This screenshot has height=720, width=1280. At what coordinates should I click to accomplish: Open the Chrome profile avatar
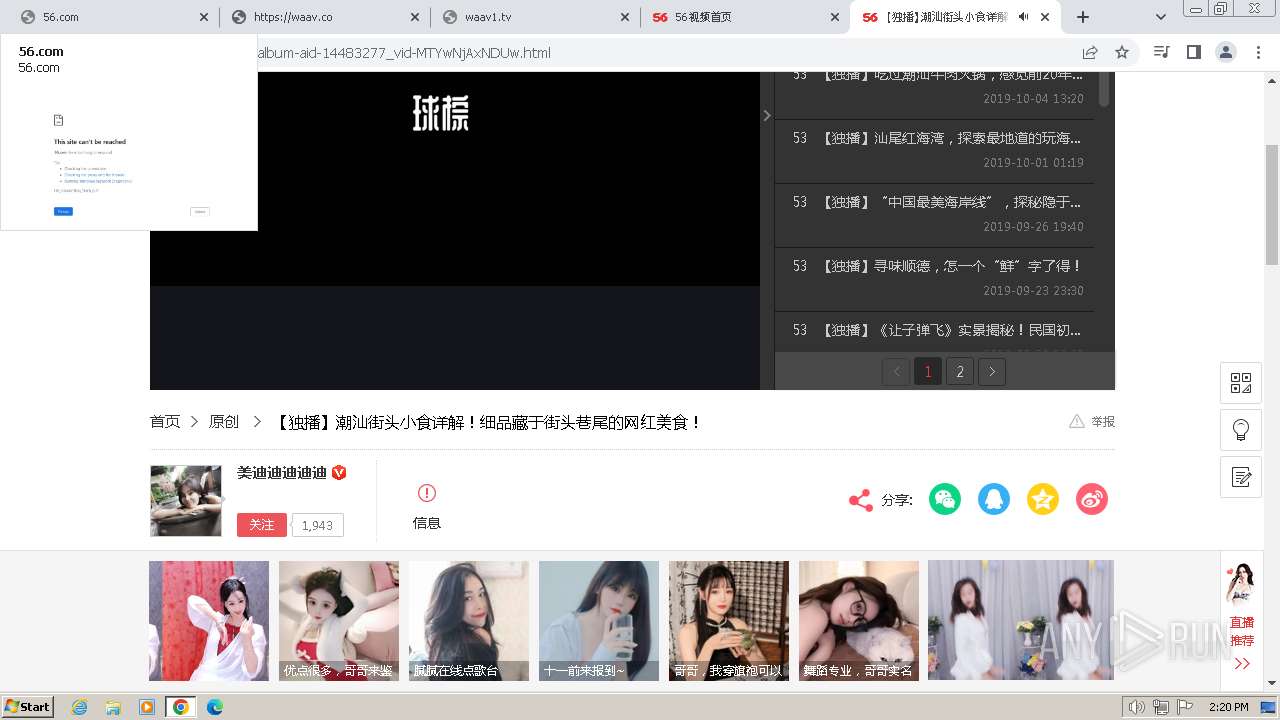(1225, 52)
